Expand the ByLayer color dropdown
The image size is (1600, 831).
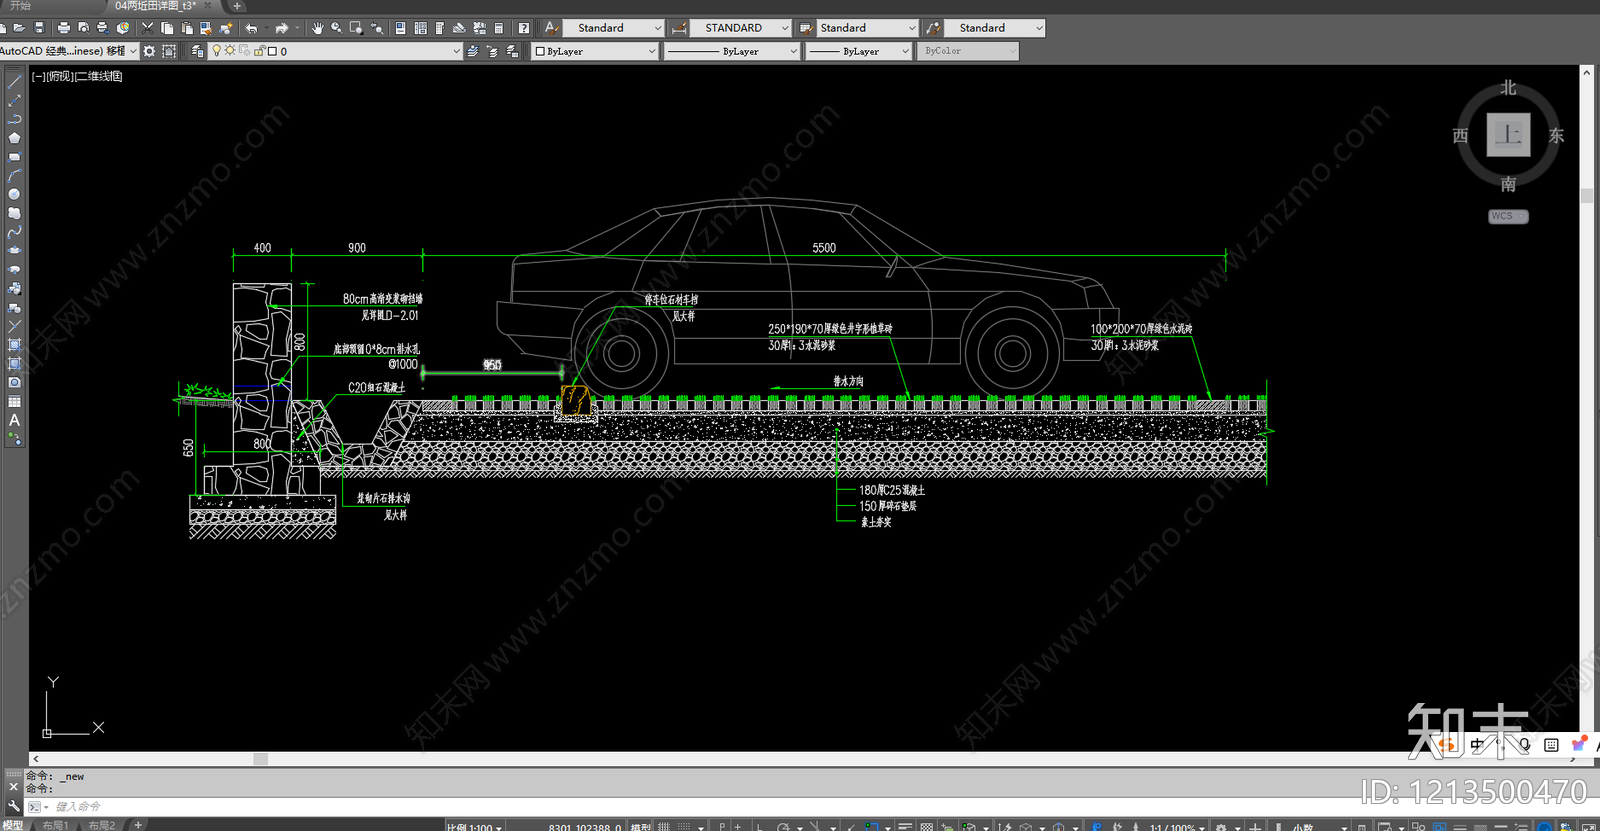click(595, 51)
